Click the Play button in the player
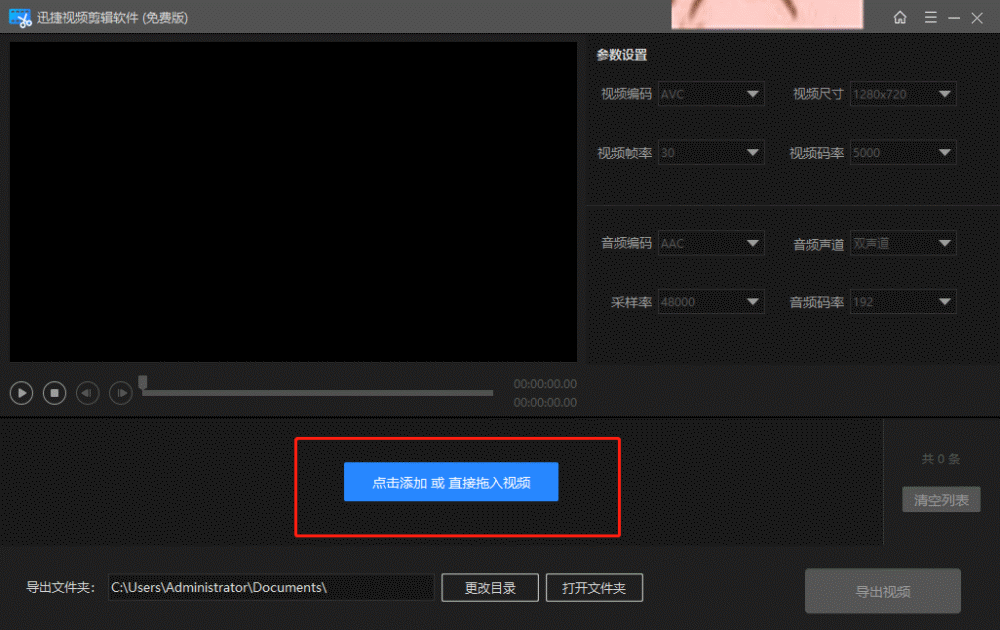Screen dimensions: 1000x630 coord(21,393)
